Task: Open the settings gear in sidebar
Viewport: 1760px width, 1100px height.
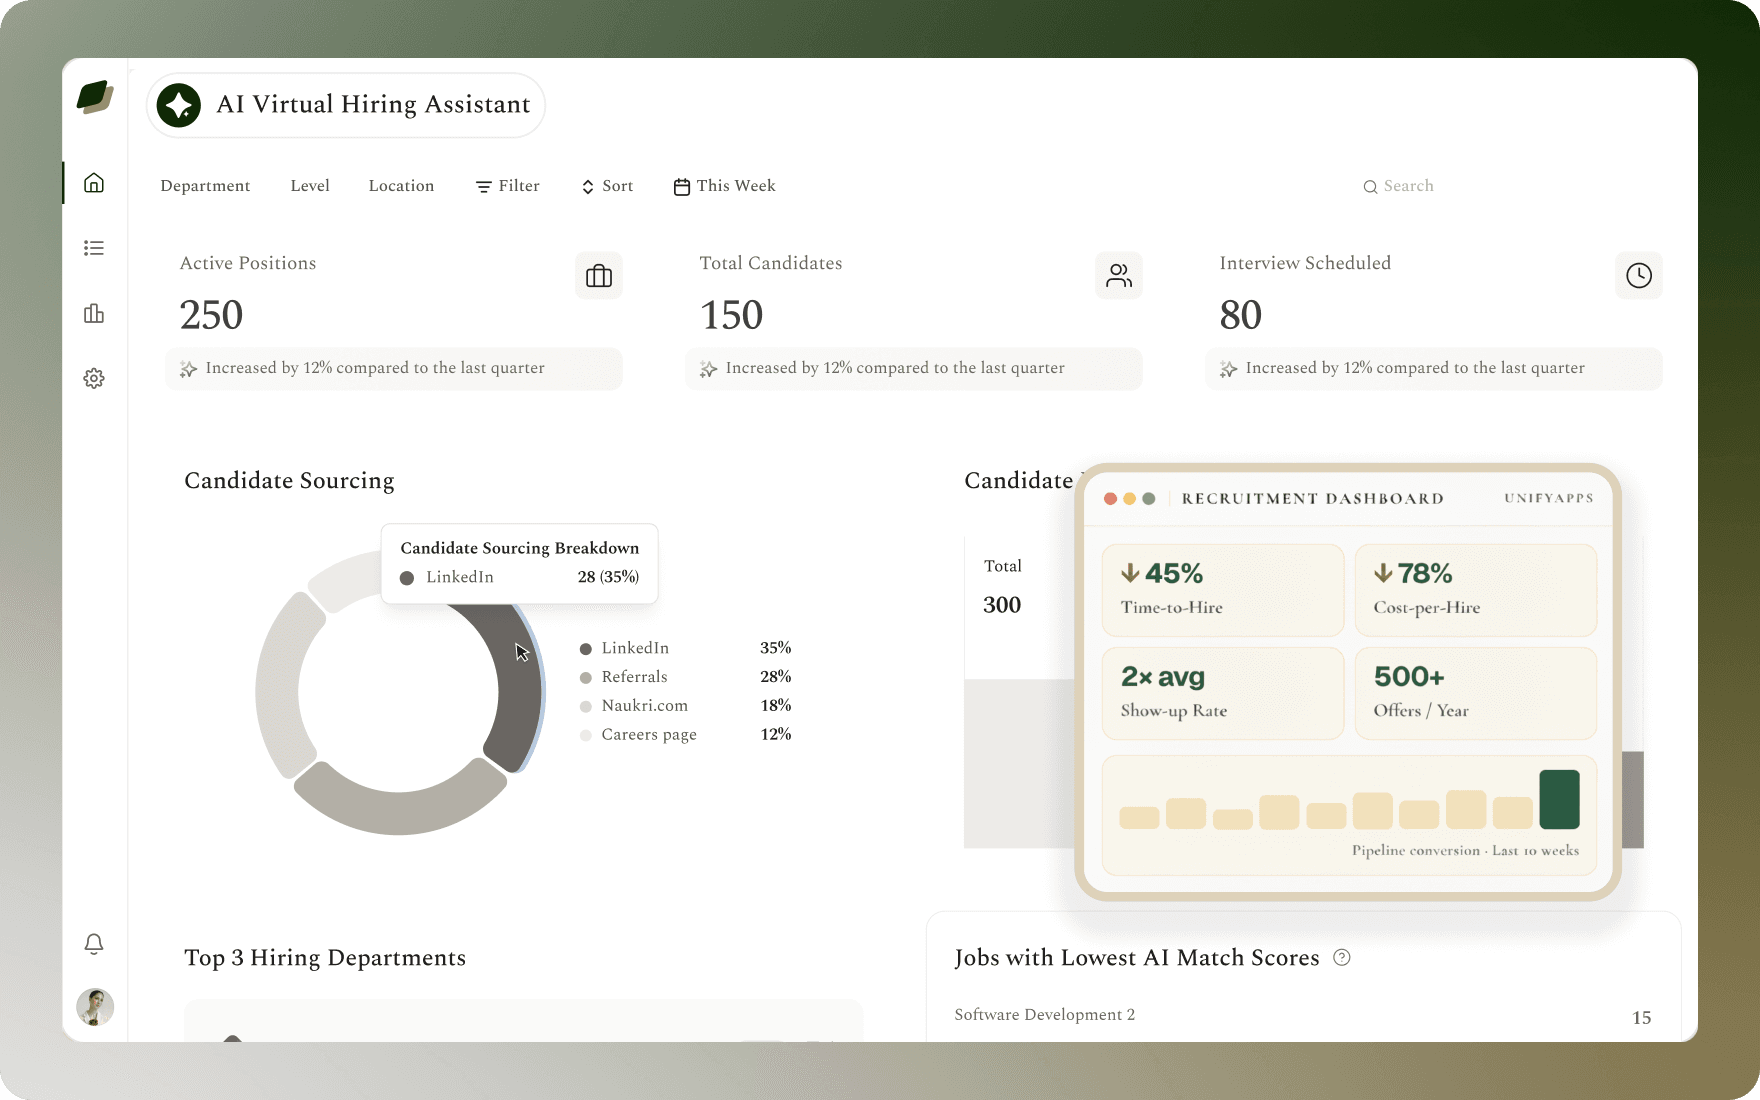Action: click(x=94, y=378)
